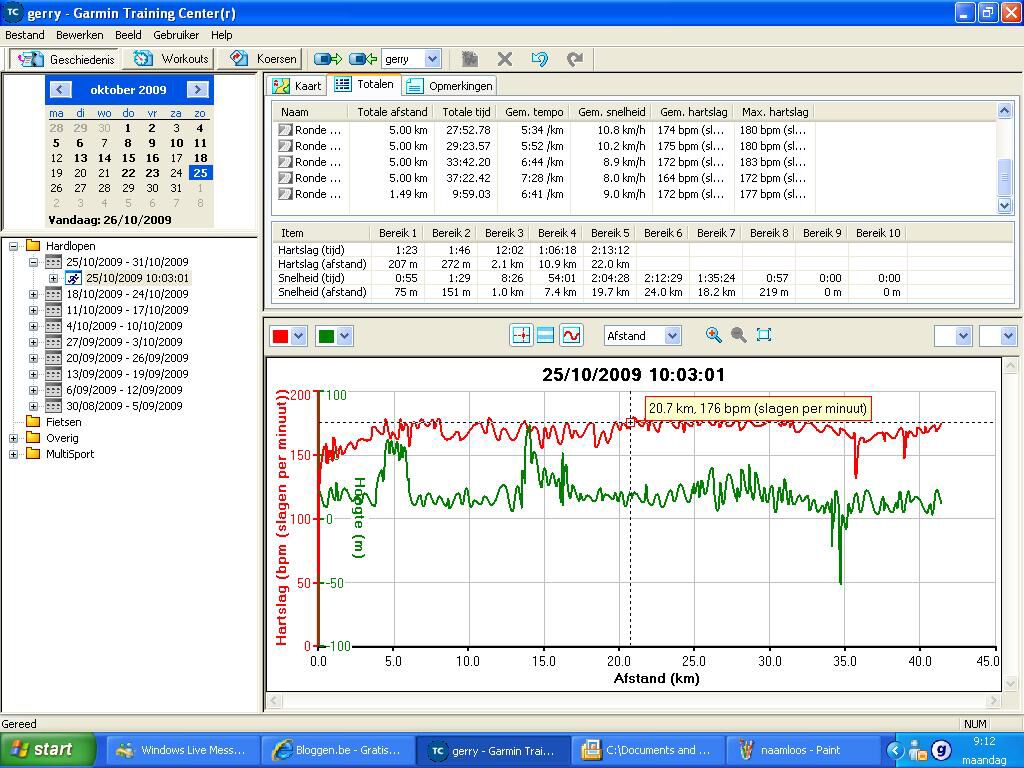Open the rightmost empty graph dropdown
1024x768 pixels.
coord(1008,336)
